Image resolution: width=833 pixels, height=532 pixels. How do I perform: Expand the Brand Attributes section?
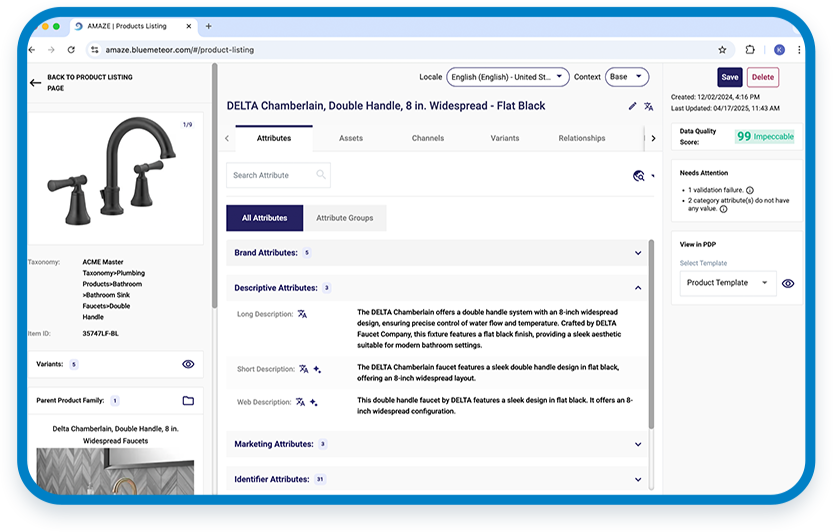[638, 253]
